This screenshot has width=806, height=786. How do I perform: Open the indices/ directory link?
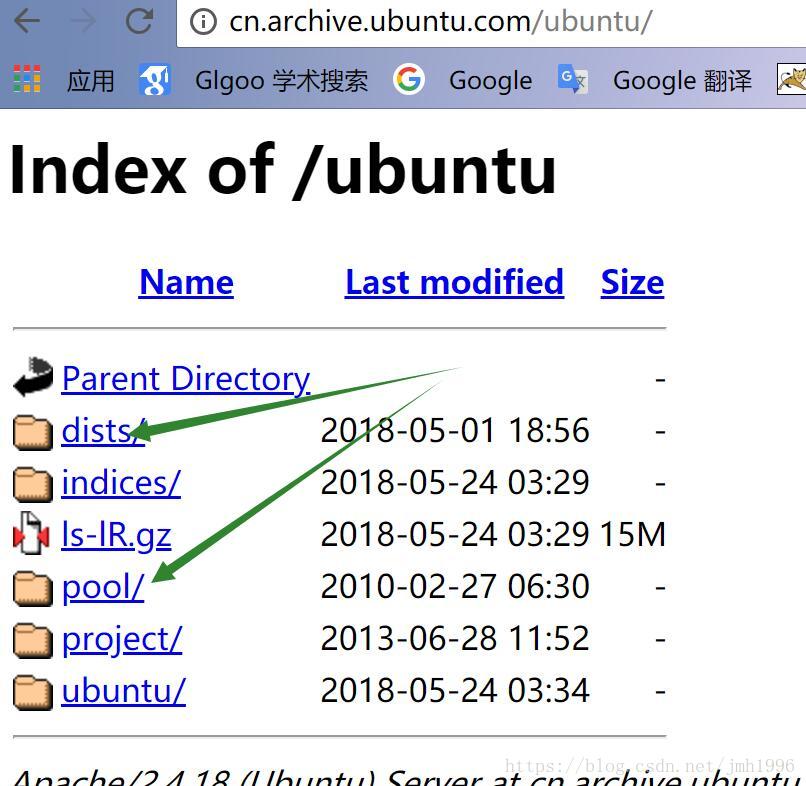[x=121, y=483]
